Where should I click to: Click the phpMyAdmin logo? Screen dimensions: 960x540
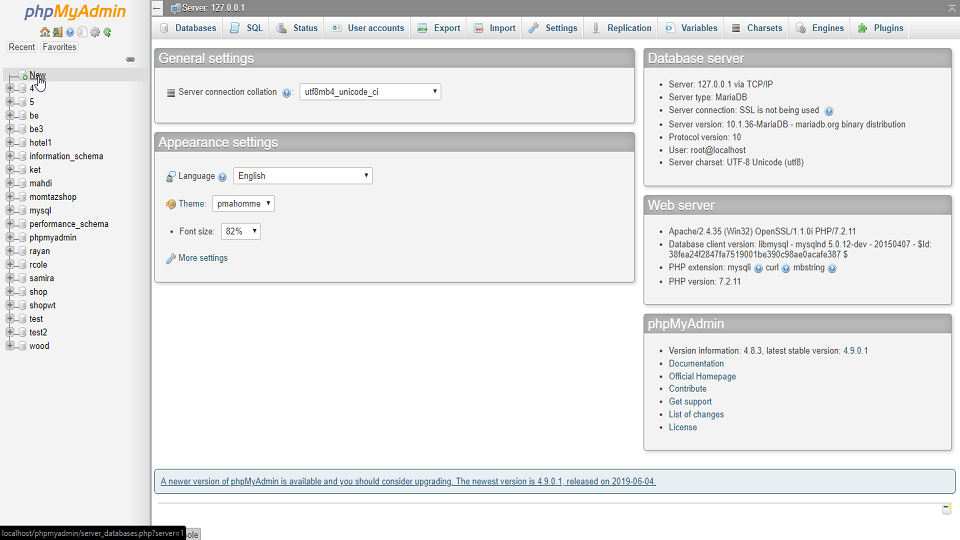75,12
